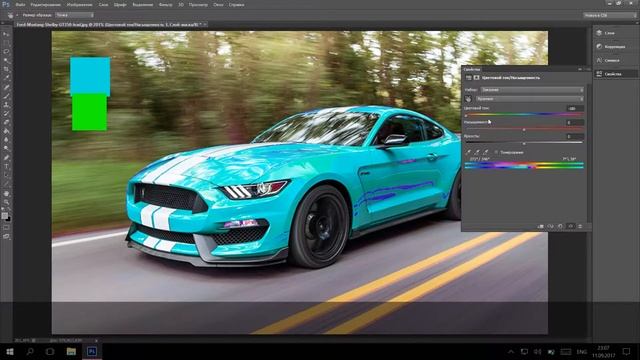Select the Lasso tool

[6, 52]
